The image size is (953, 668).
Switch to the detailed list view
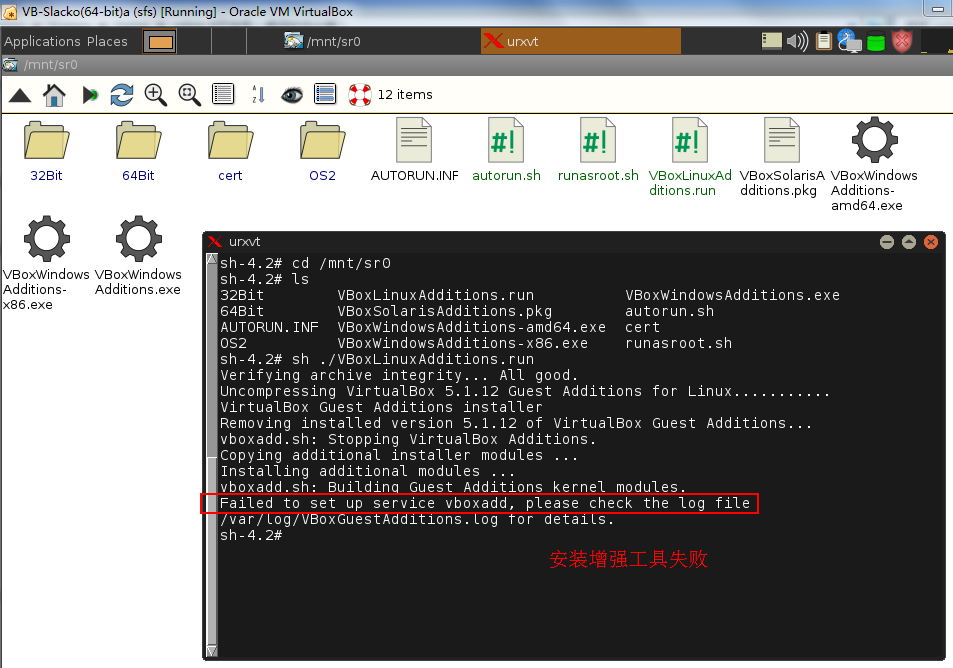[223, 94]
